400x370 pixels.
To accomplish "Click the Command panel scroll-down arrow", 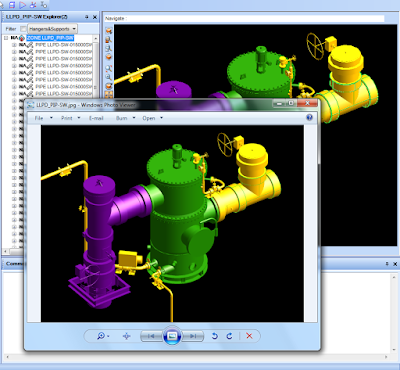I will click(x=395, y=350).
